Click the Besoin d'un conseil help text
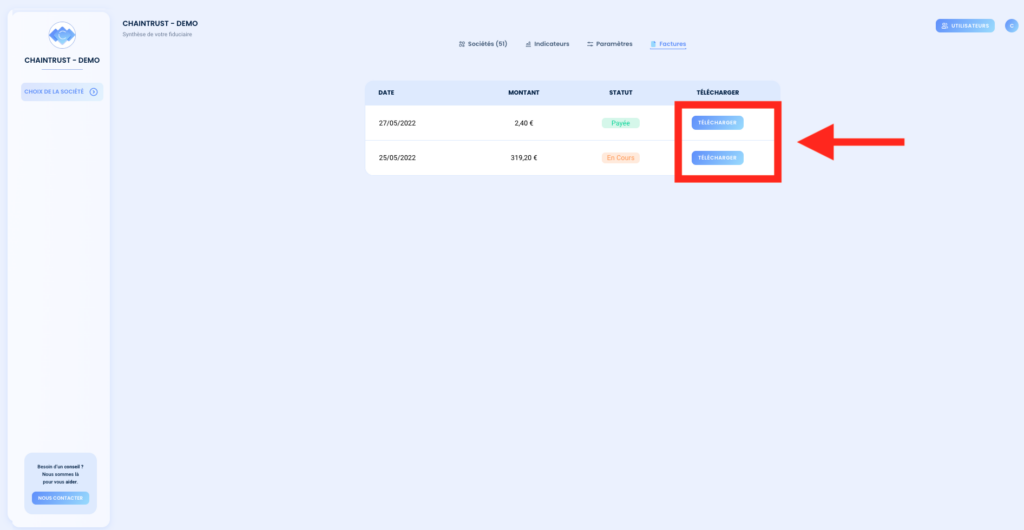 (x=61, y=474)
